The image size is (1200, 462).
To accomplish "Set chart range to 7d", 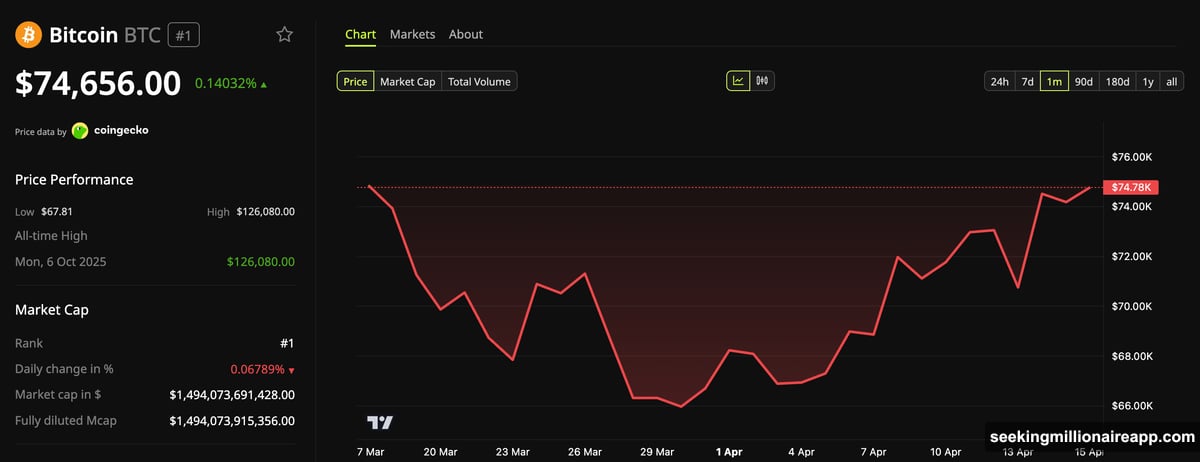I will [x=1027, y=82].
